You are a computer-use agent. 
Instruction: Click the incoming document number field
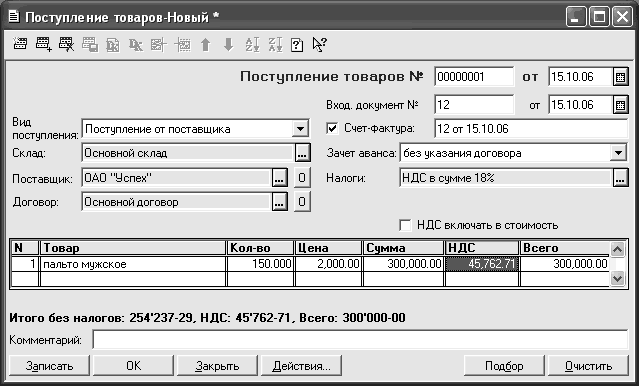pyautogui.click(x=474, y=105)
